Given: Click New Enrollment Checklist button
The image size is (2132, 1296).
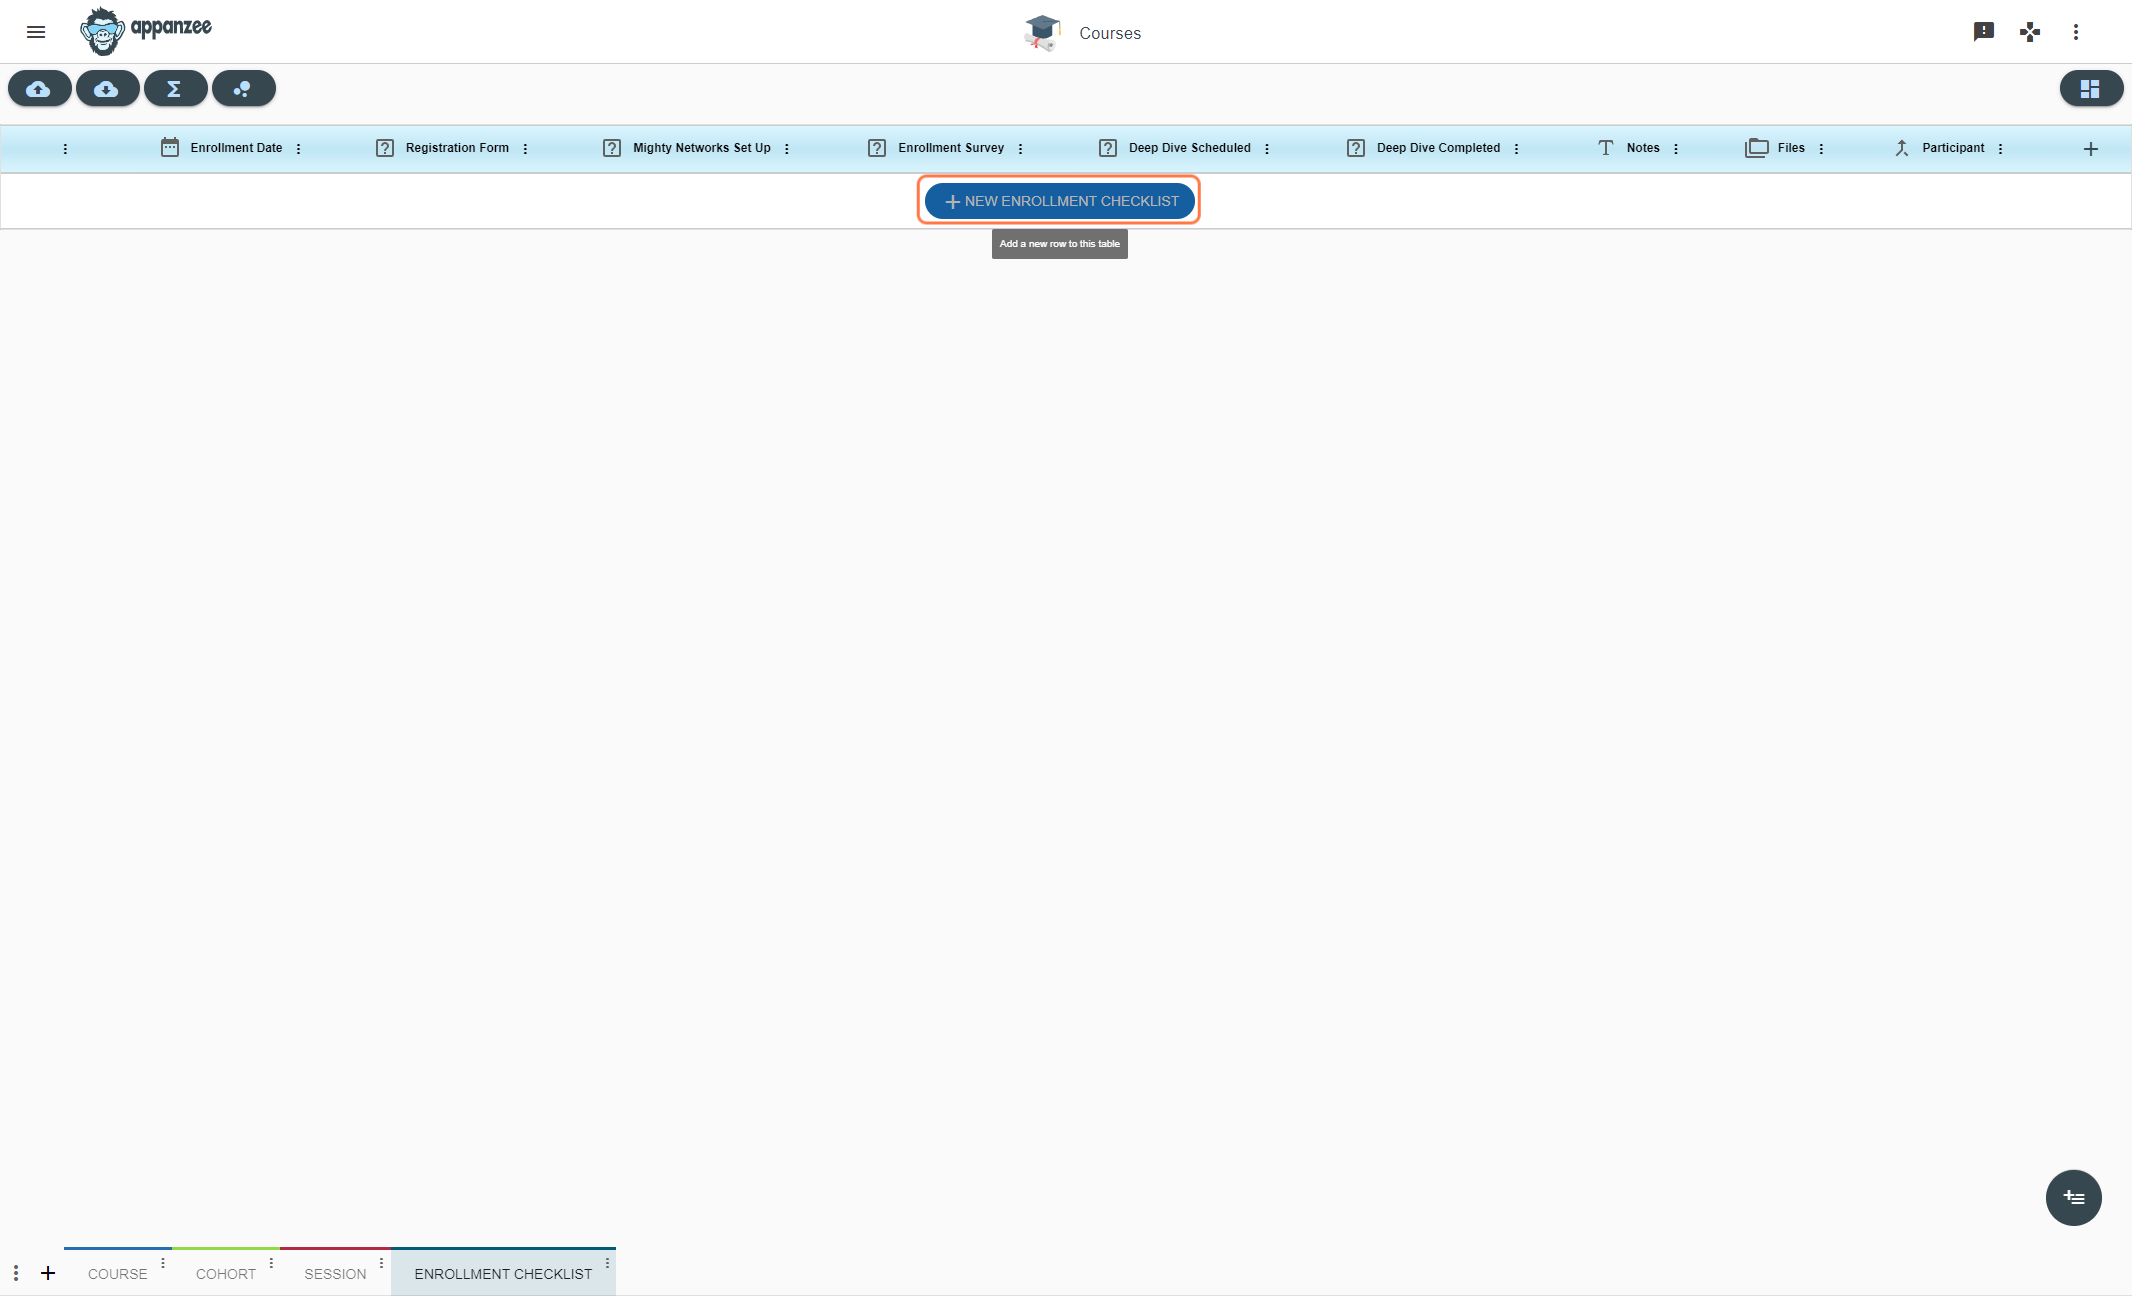Looking at the screenshot, I should pos(1060,201).
